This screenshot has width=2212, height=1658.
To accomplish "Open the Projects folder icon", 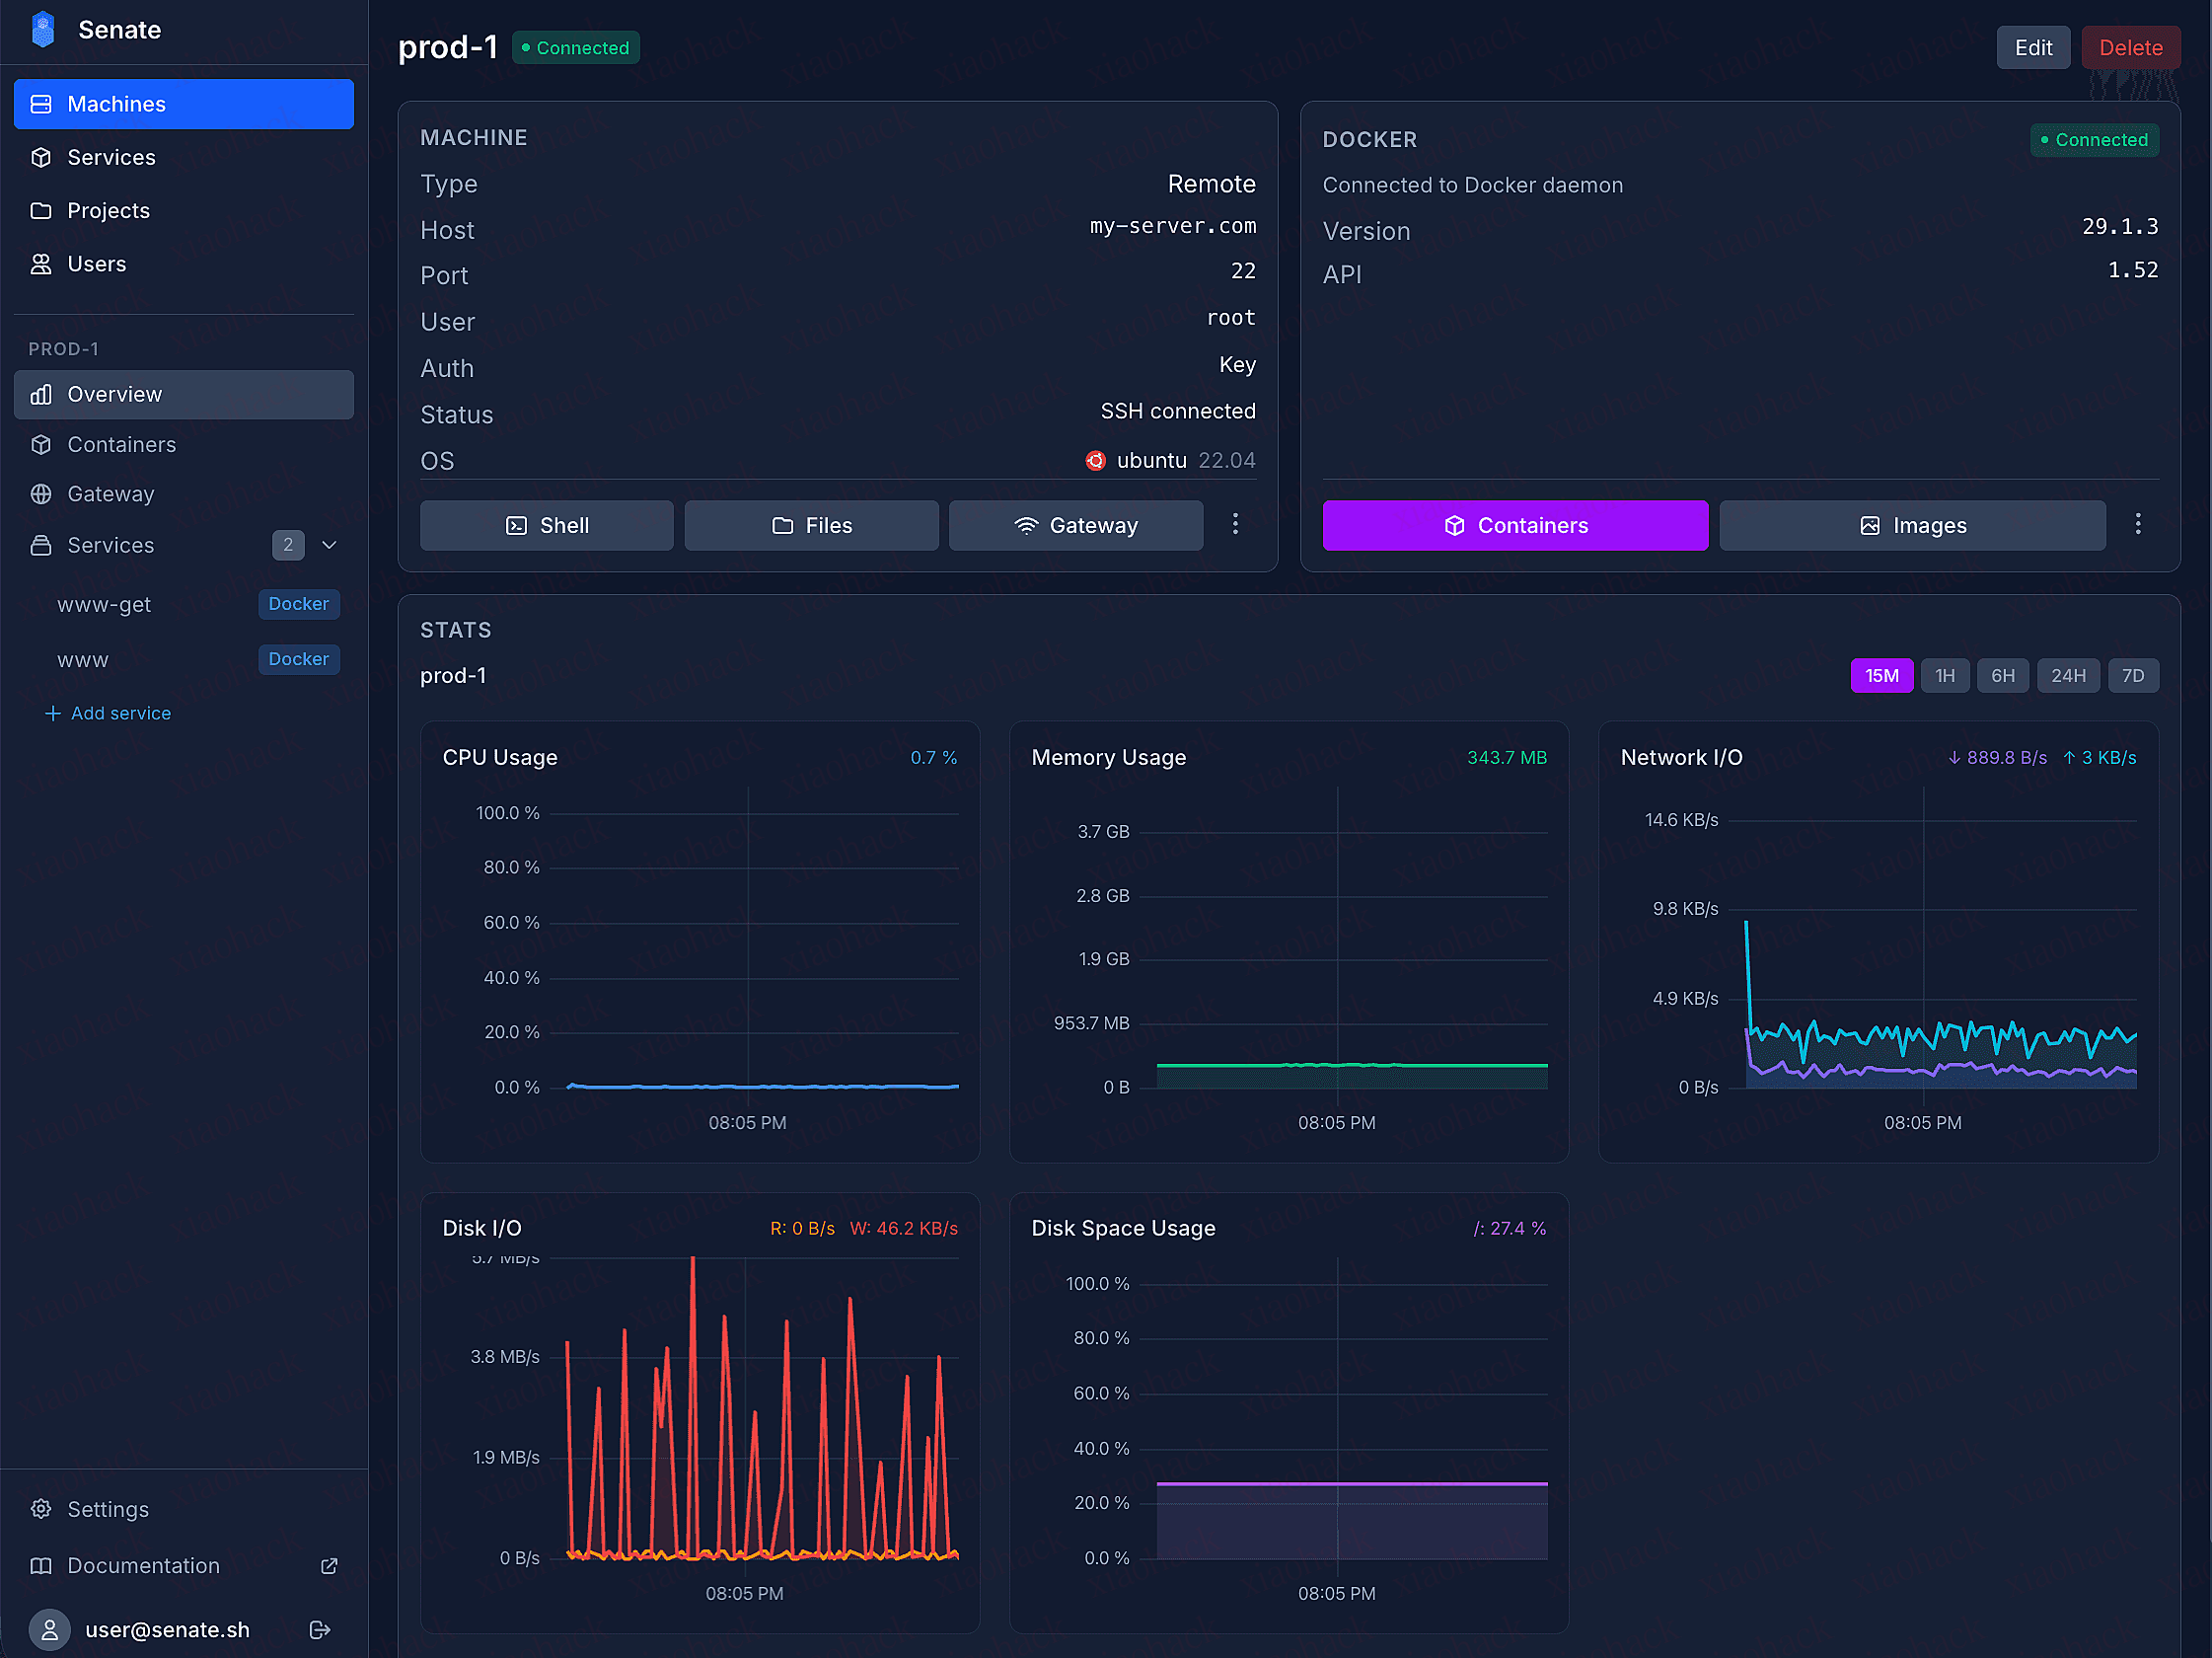I will pyautogui.click(x=41, y=210).
